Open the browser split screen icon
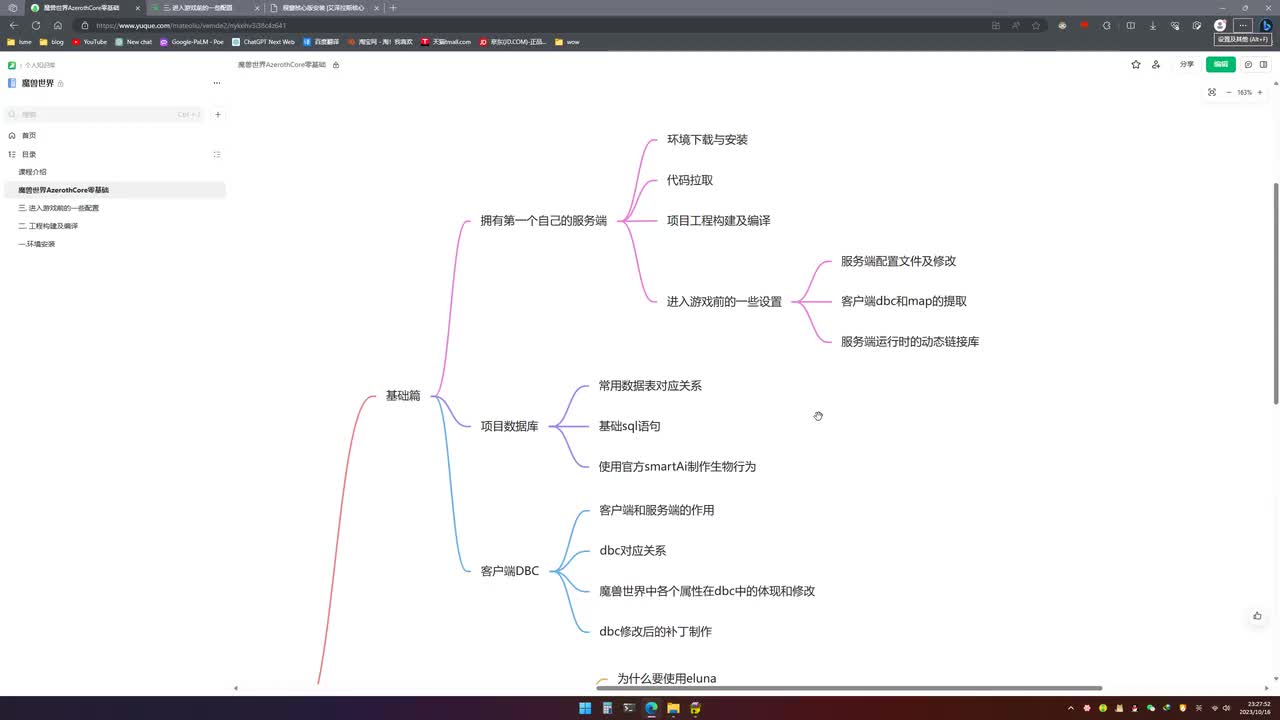The image size is (1280, 720). pos(1131,25)
